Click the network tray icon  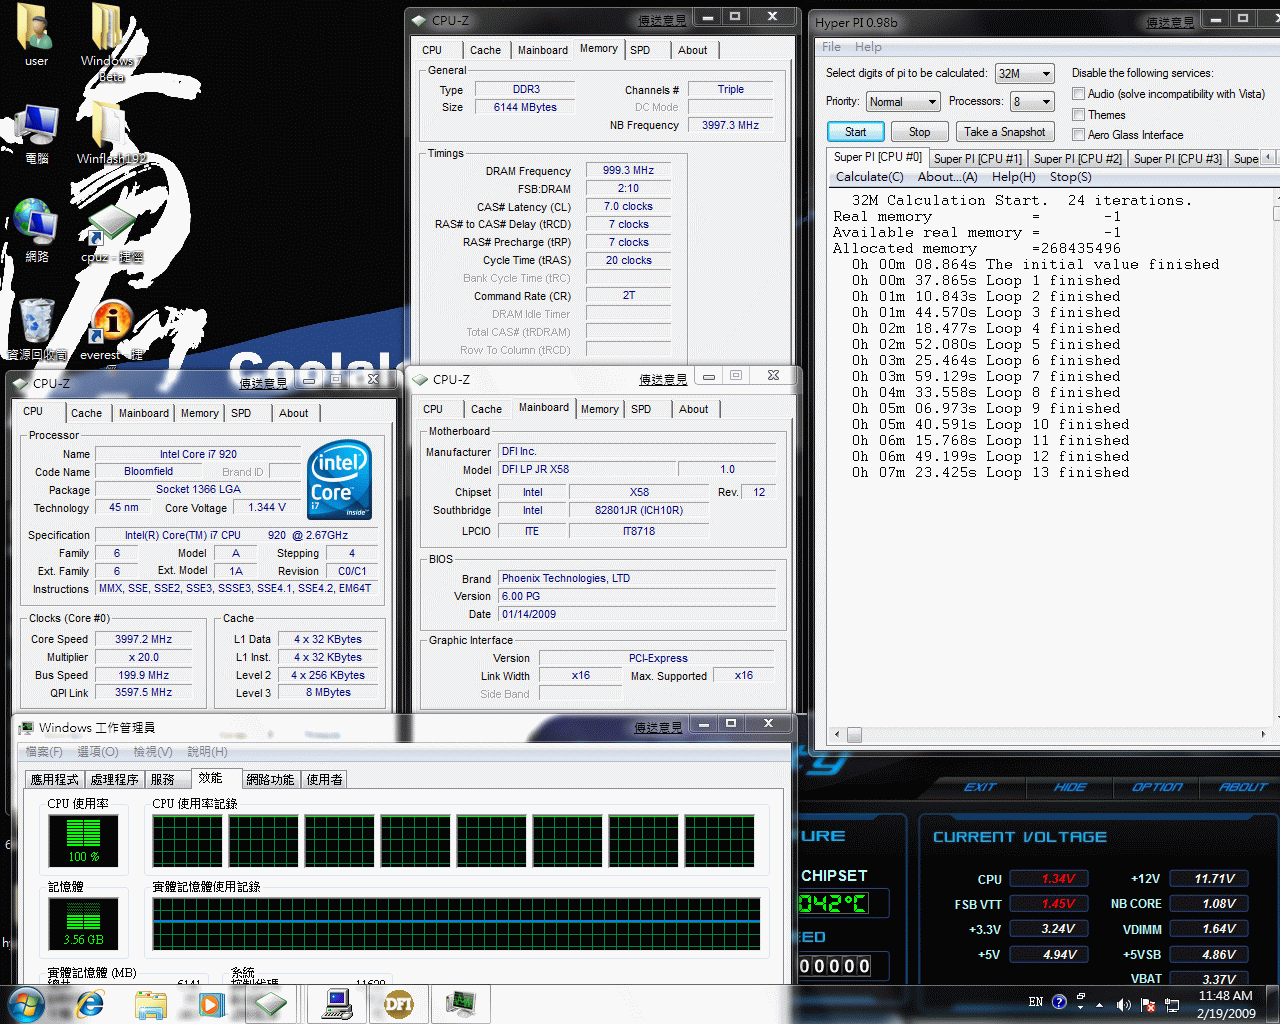pyautogui.click(x=1172, y=1004)
